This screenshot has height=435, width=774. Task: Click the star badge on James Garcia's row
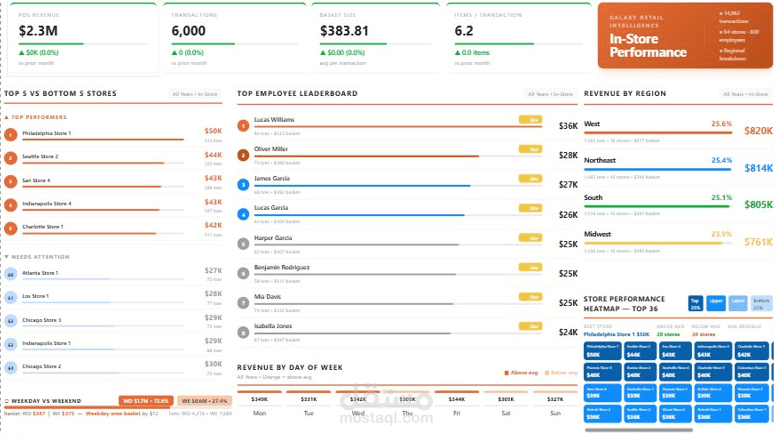530,179
